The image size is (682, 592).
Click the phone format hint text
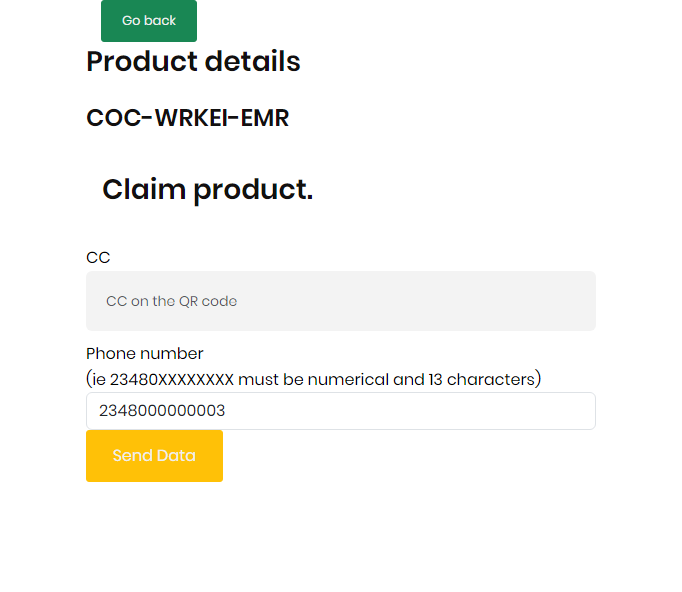(x=314, y=379)
